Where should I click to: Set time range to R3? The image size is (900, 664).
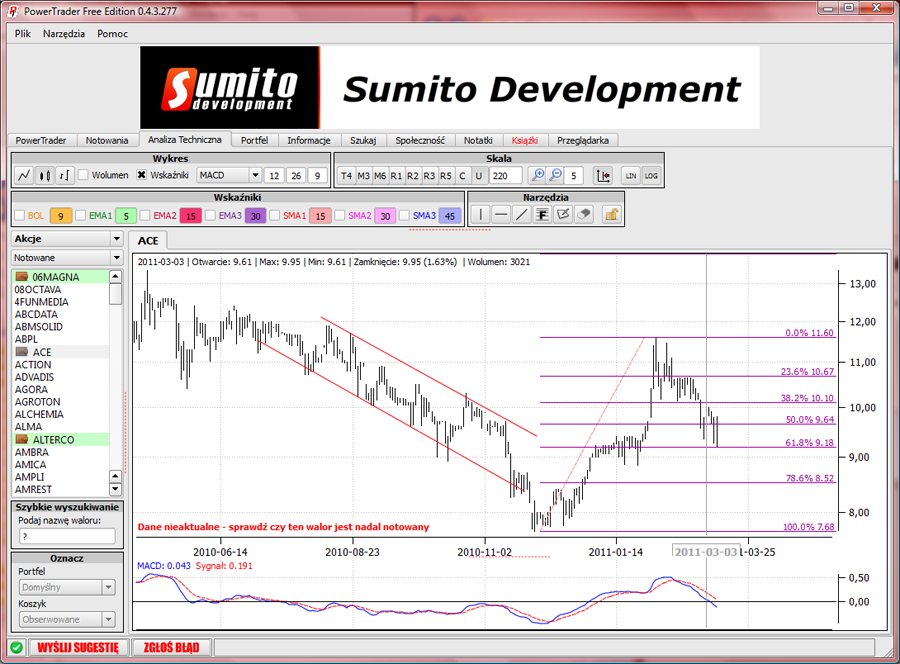(429, 176)
